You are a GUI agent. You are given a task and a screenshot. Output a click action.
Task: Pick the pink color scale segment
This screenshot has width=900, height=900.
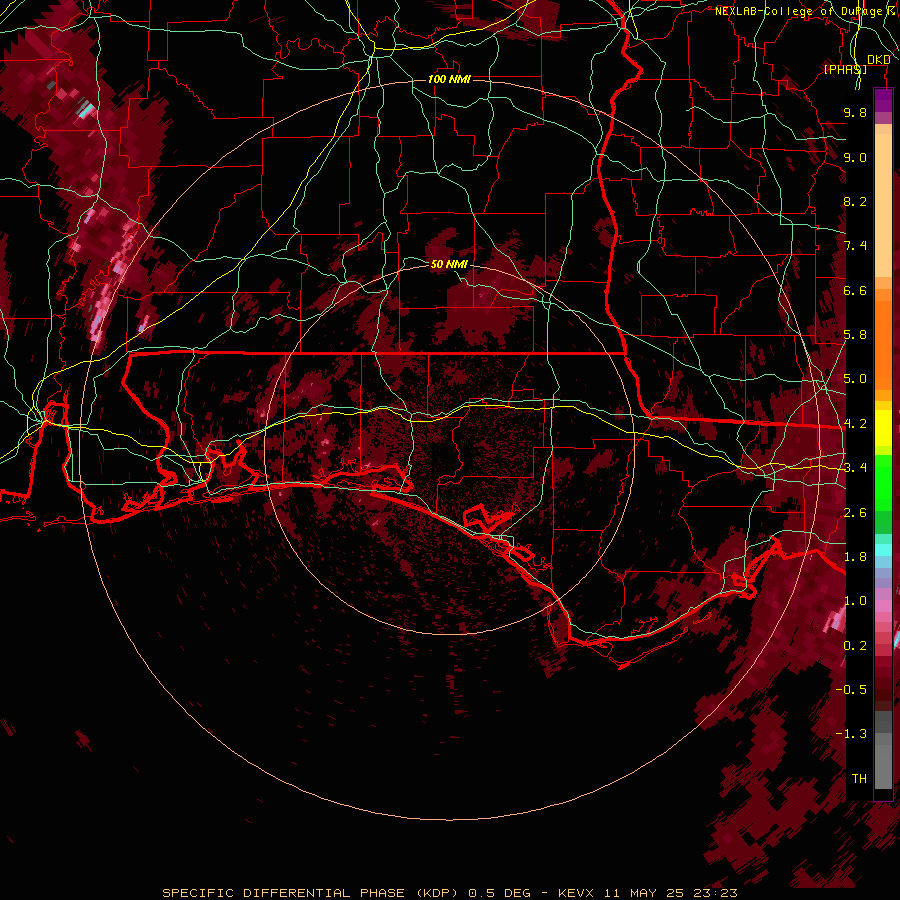click(883, 606)
